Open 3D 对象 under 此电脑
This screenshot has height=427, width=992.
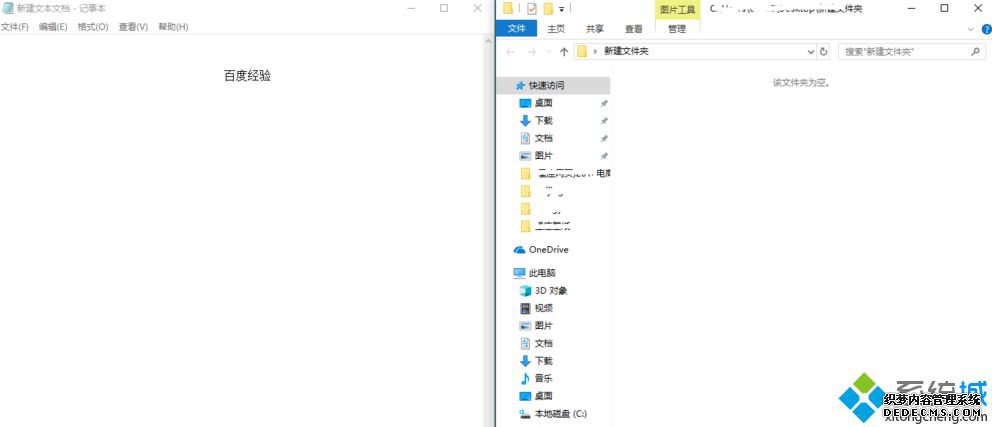[x=551, y=291]
